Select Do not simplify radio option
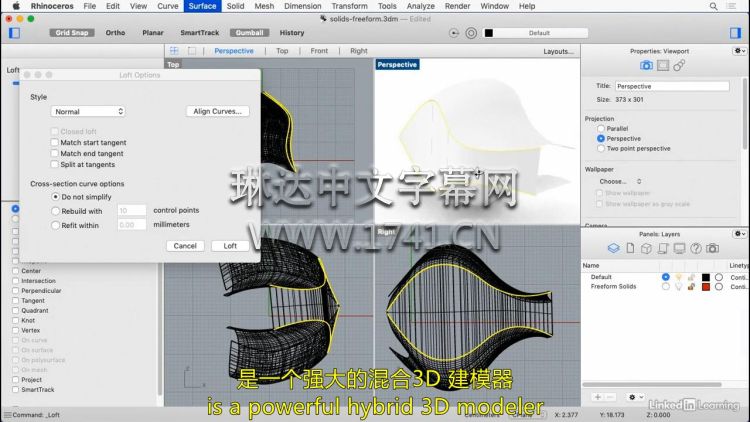This screenshot has height=422, width=750. coord(55,197)
